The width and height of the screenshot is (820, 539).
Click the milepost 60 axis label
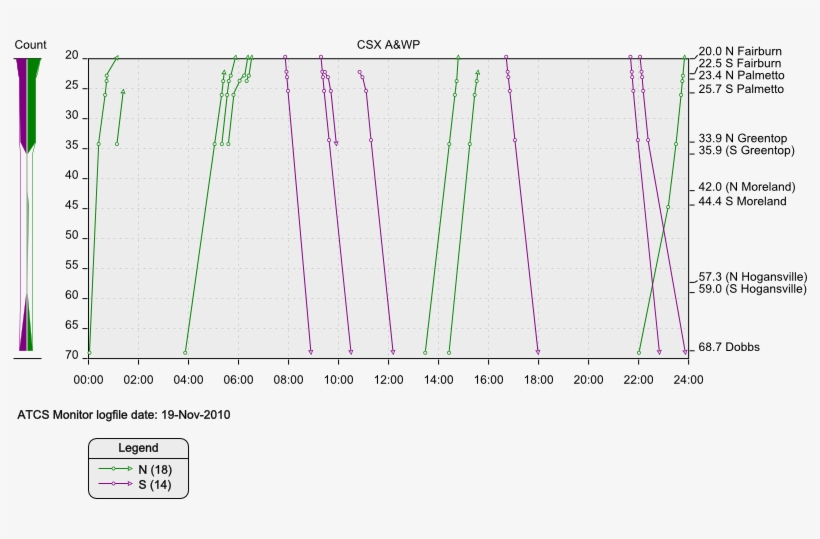[72, 295]
